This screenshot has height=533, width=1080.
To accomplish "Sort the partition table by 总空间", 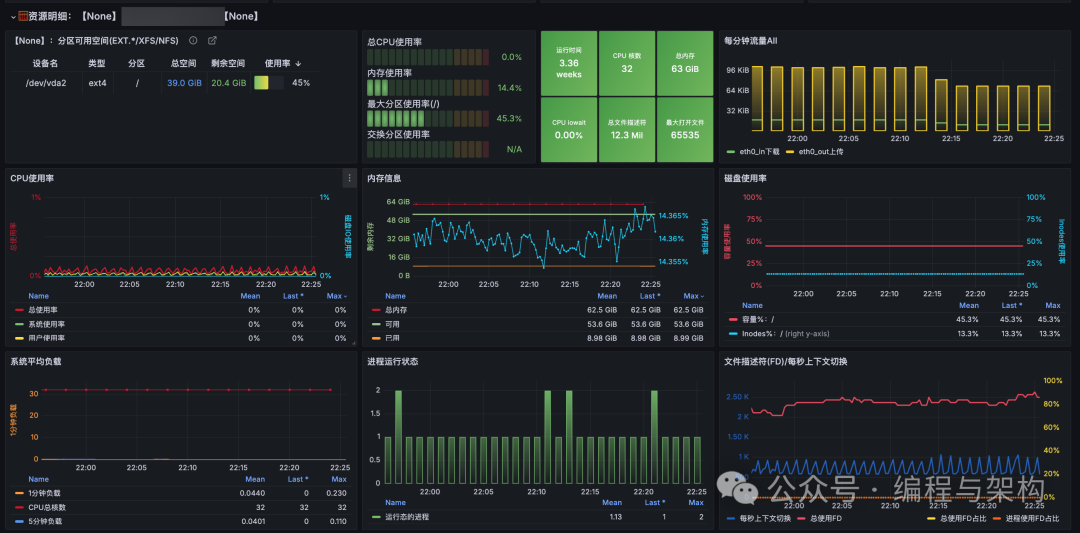I will (x=183, y=63).
